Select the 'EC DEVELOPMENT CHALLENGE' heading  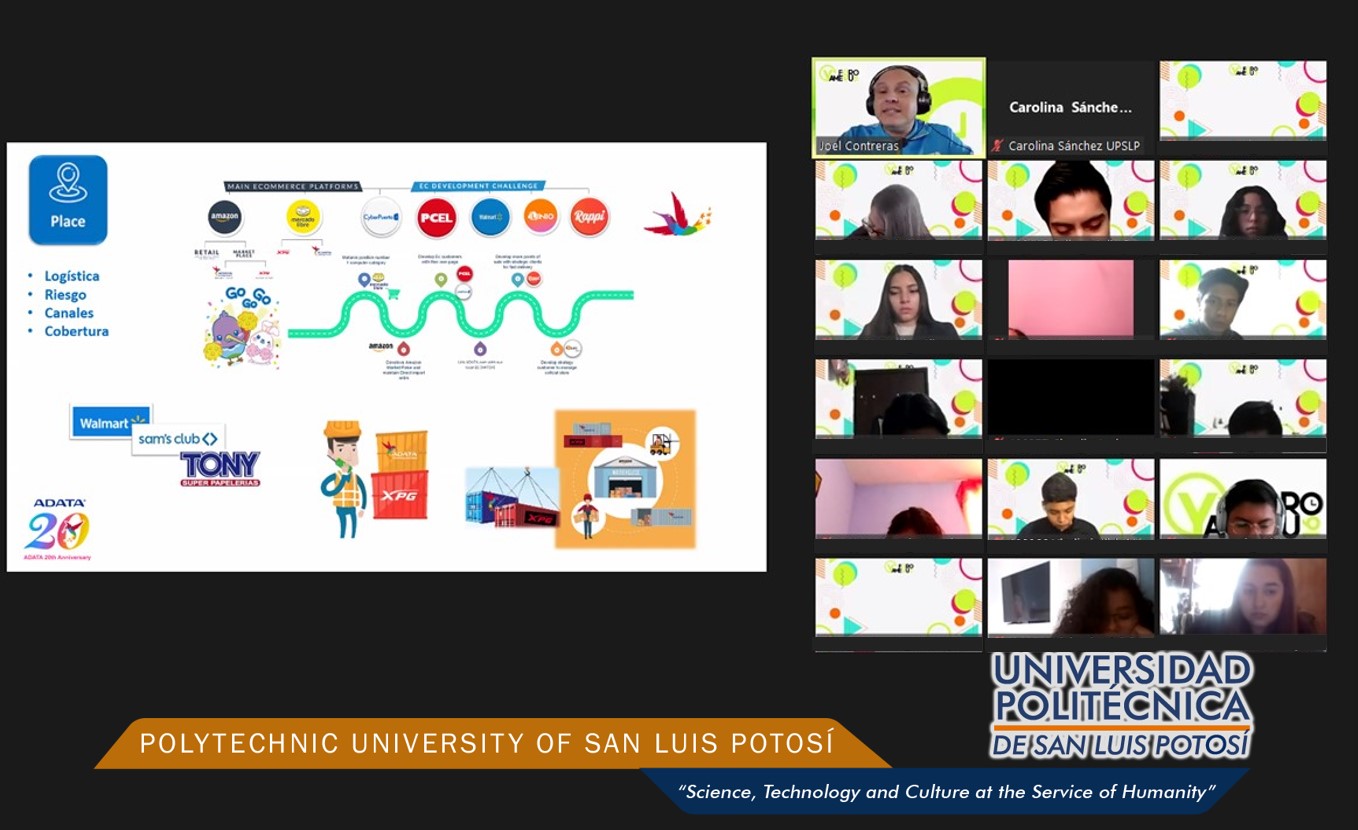point(479,186)
